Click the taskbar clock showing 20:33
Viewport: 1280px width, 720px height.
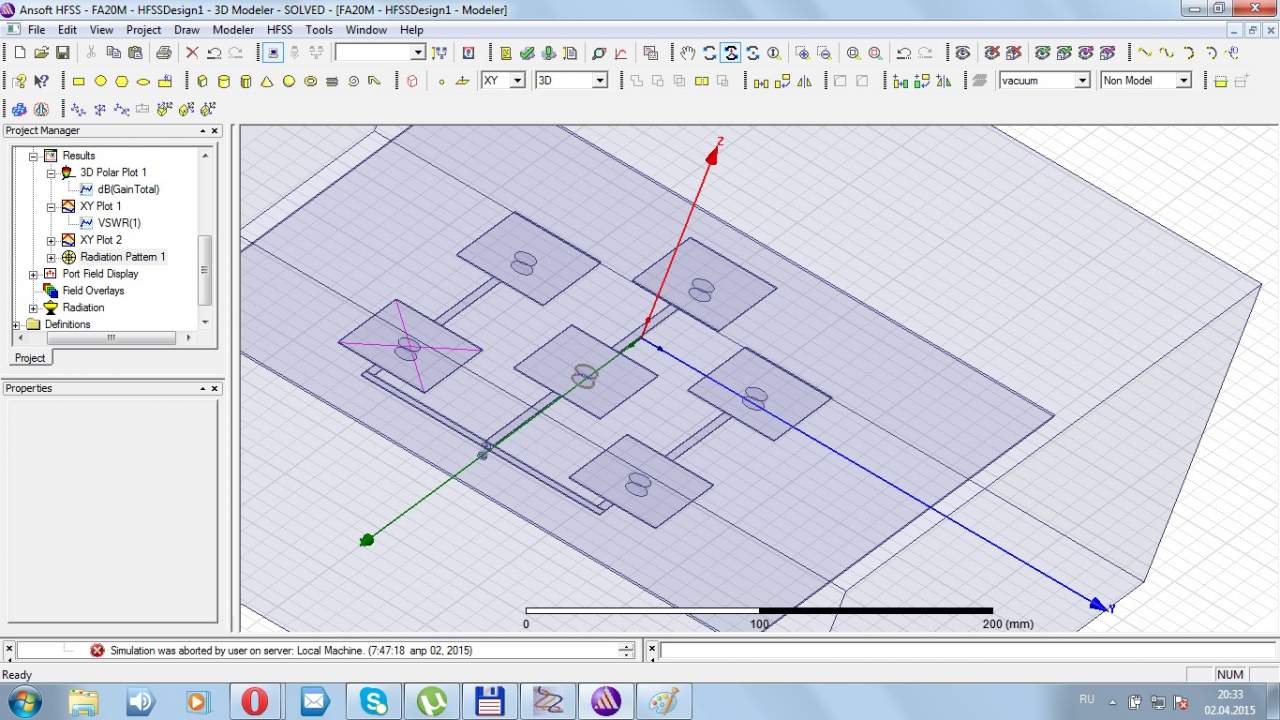1230,694
